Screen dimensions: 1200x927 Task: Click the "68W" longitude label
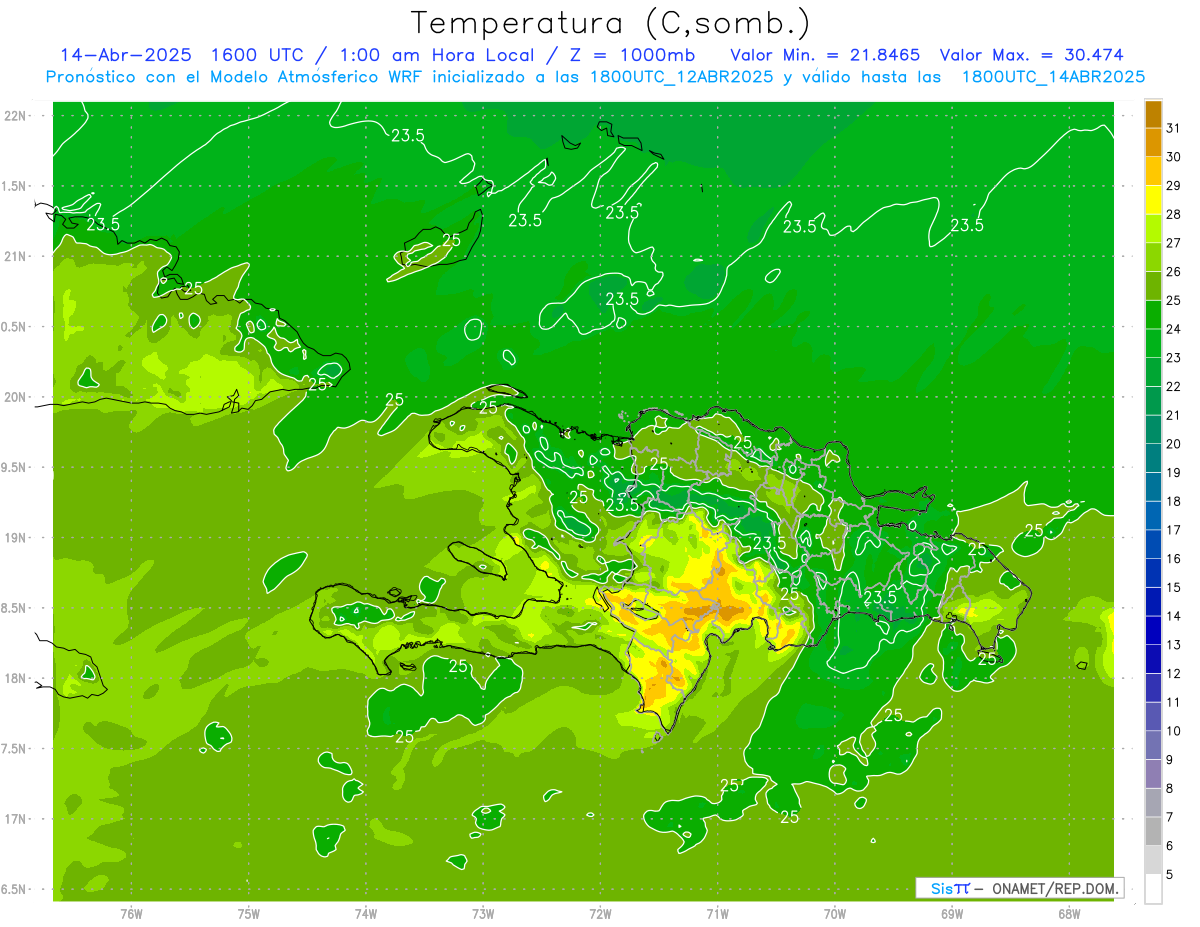click(1068, 914)
